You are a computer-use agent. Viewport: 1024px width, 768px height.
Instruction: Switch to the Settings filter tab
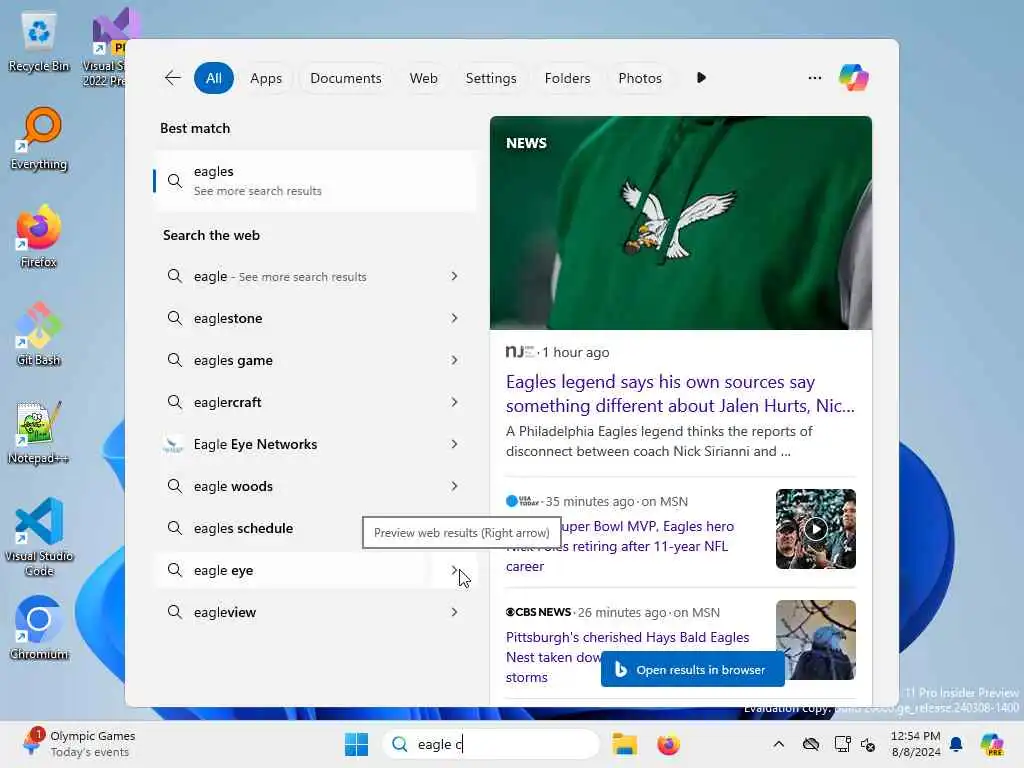(x=490, y=78)
